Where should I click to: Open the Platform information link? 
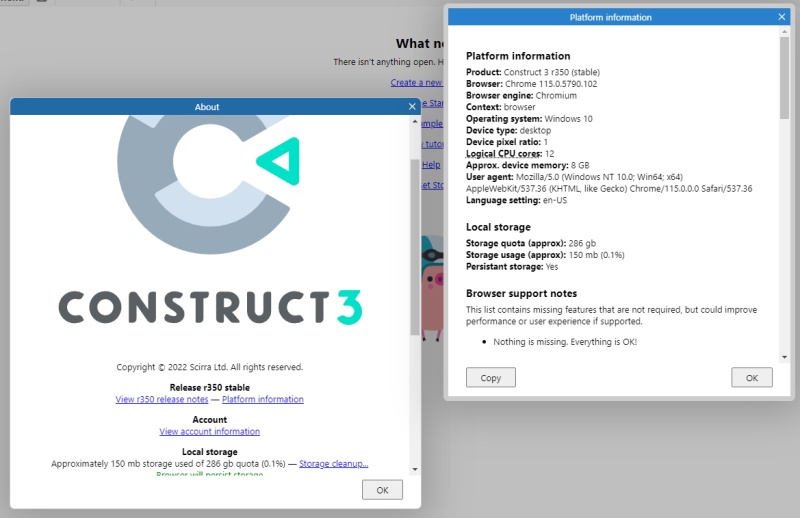pyautogui.click(x=263, y=399)
